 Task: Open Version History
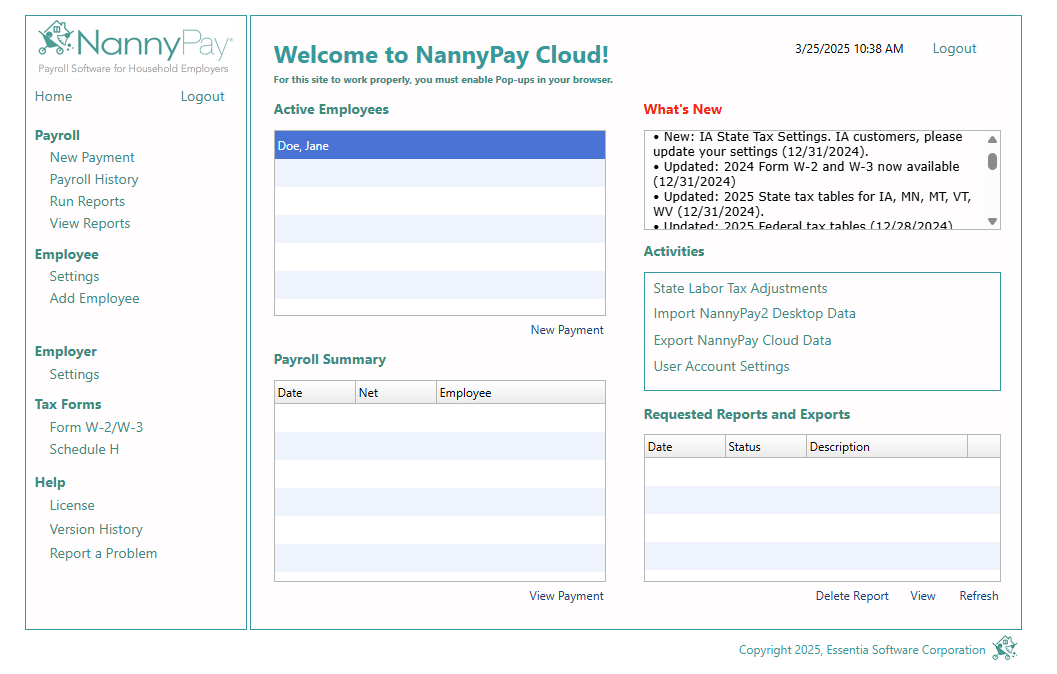coord(96,529)
